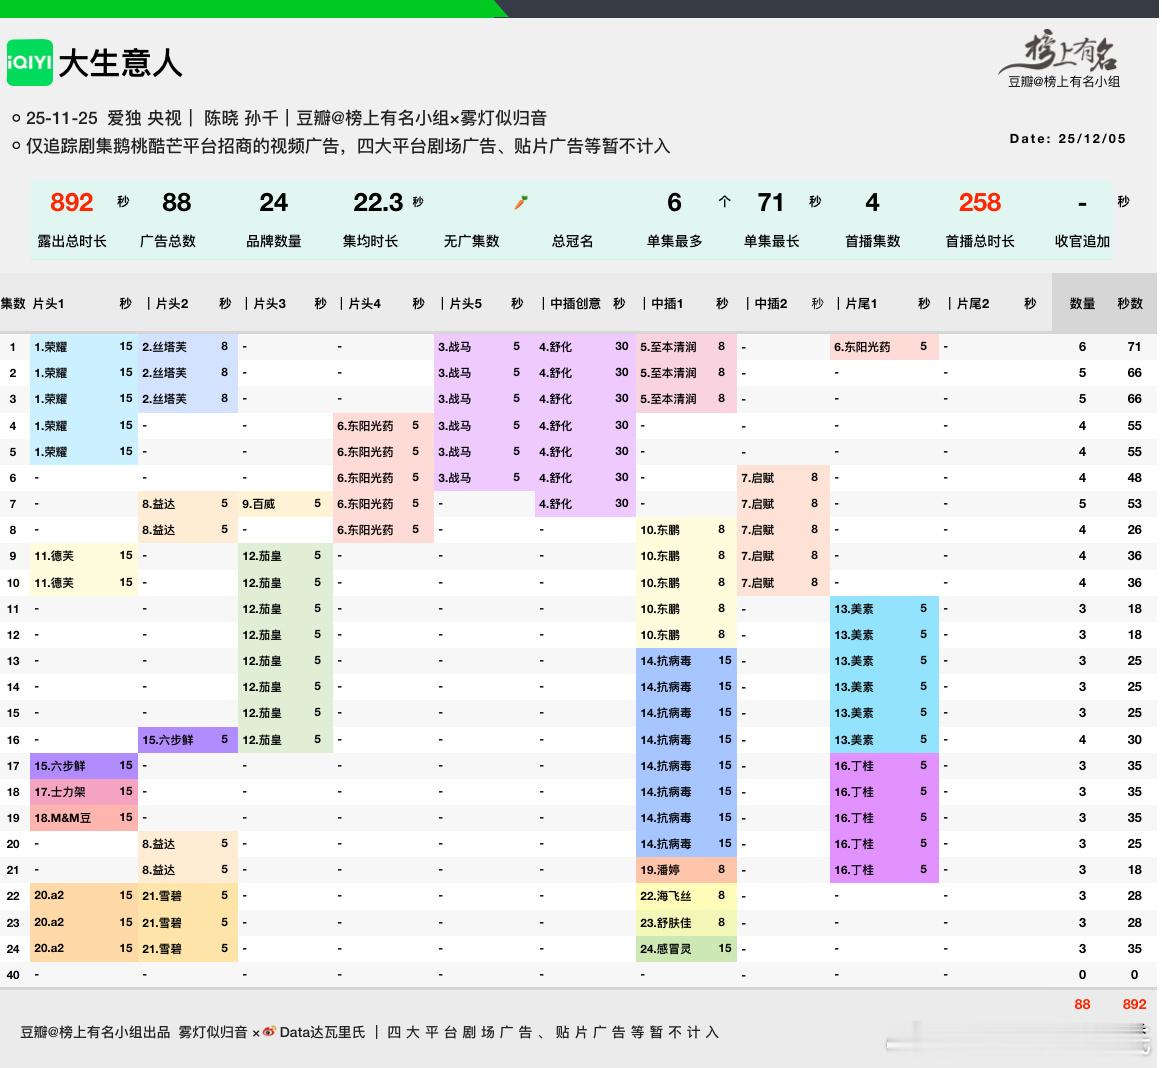Click 2.丝塔芙 in episode 3 row
1162x1068 pixels.
tap(165, 398)
